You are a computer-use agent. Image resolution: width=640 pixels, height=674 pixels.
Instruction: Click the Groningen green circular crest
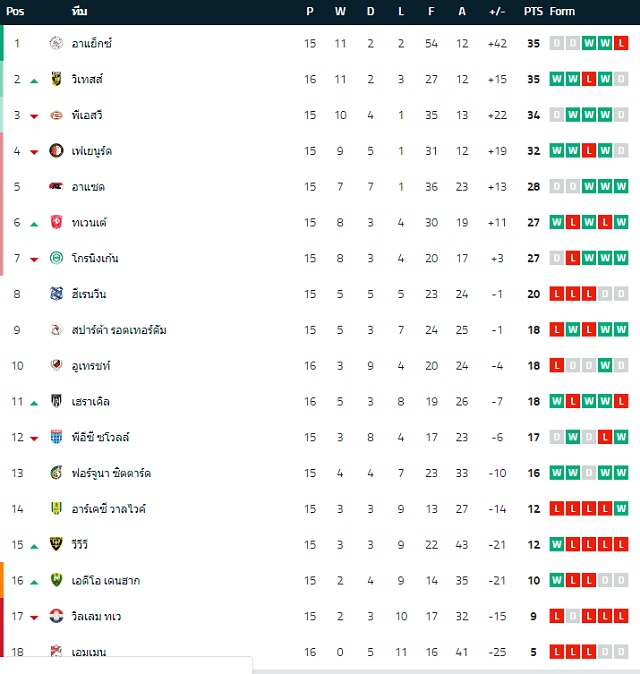coord(56,258)
